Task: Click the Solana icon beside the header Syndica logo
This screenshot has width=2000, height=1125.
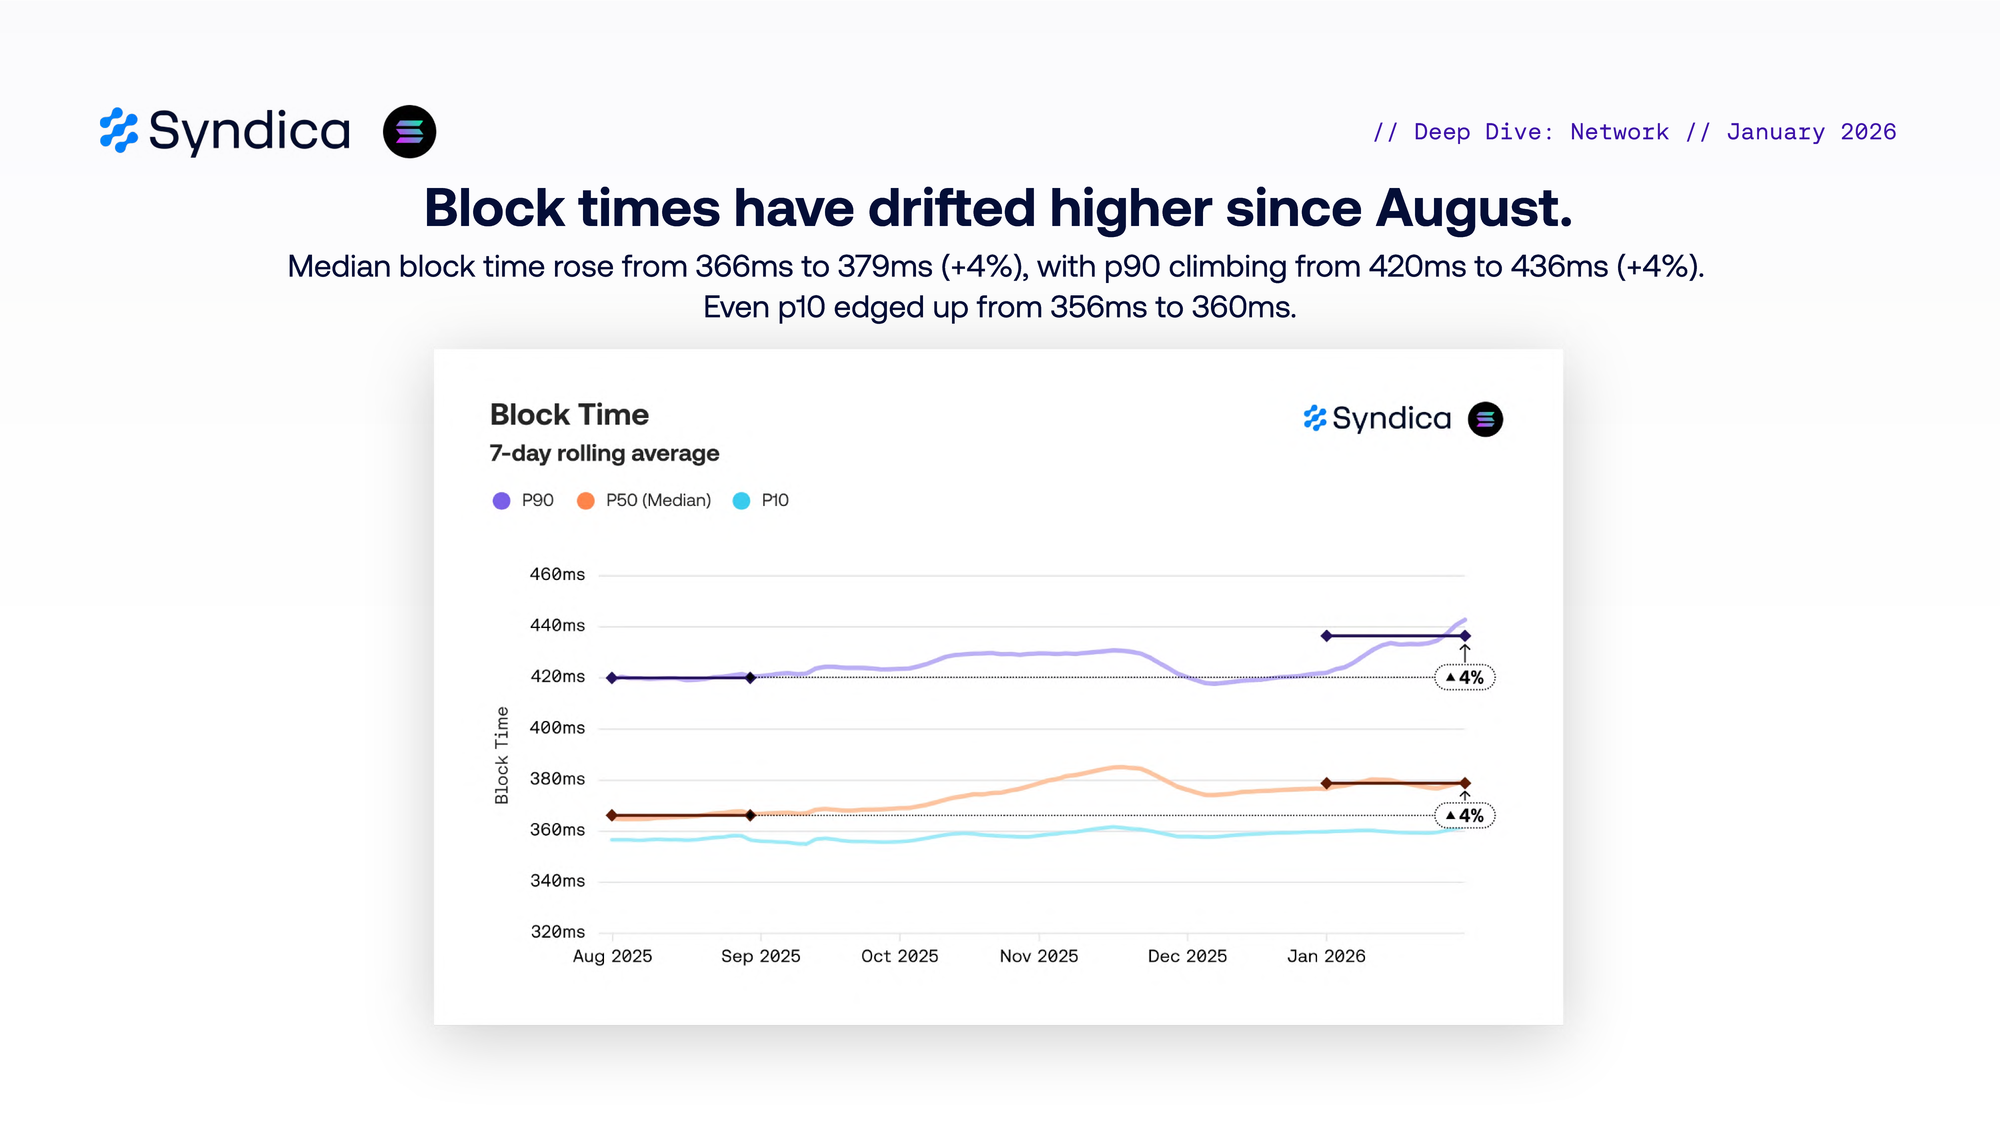Action: click(409, 131)
